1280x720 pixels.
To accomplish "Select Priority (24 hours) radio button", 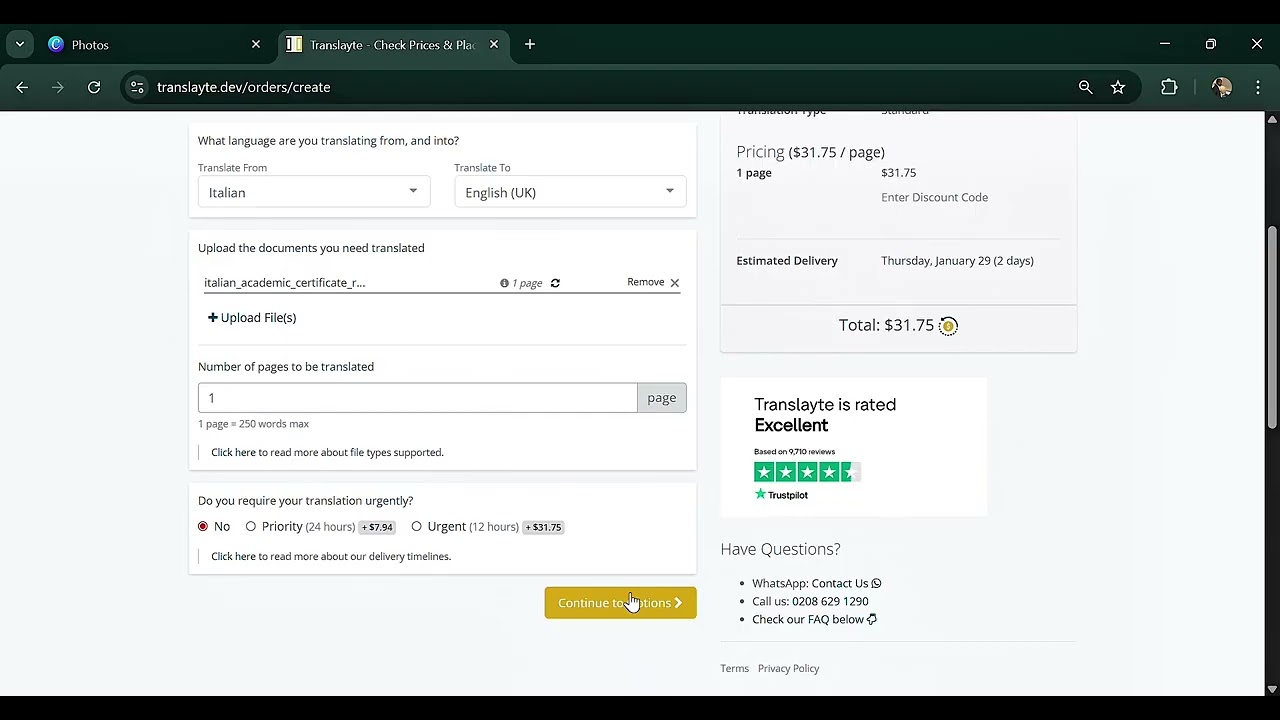I will tap(251, 526).
